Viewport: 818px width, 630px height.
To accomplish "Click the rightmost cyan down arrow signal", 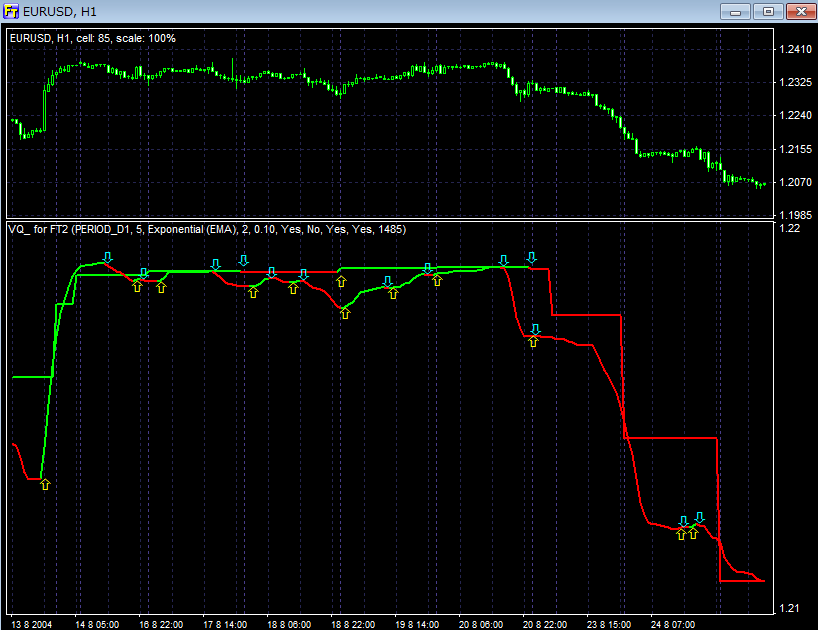I will (700, 517).
